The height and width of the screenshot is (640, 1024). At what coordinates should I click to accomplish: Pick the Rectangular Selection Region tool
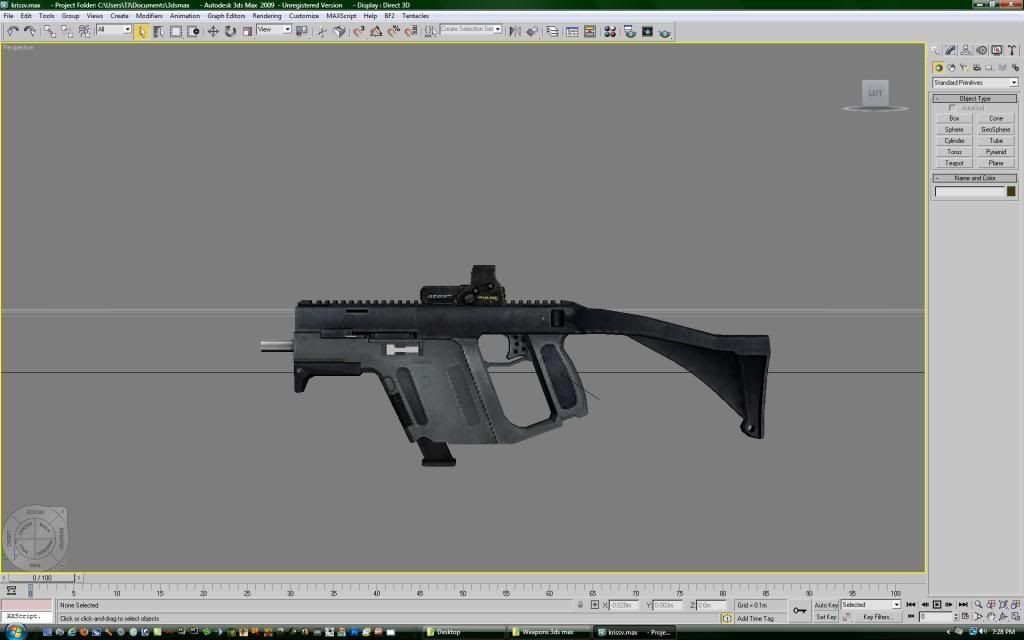coord(176,31)
